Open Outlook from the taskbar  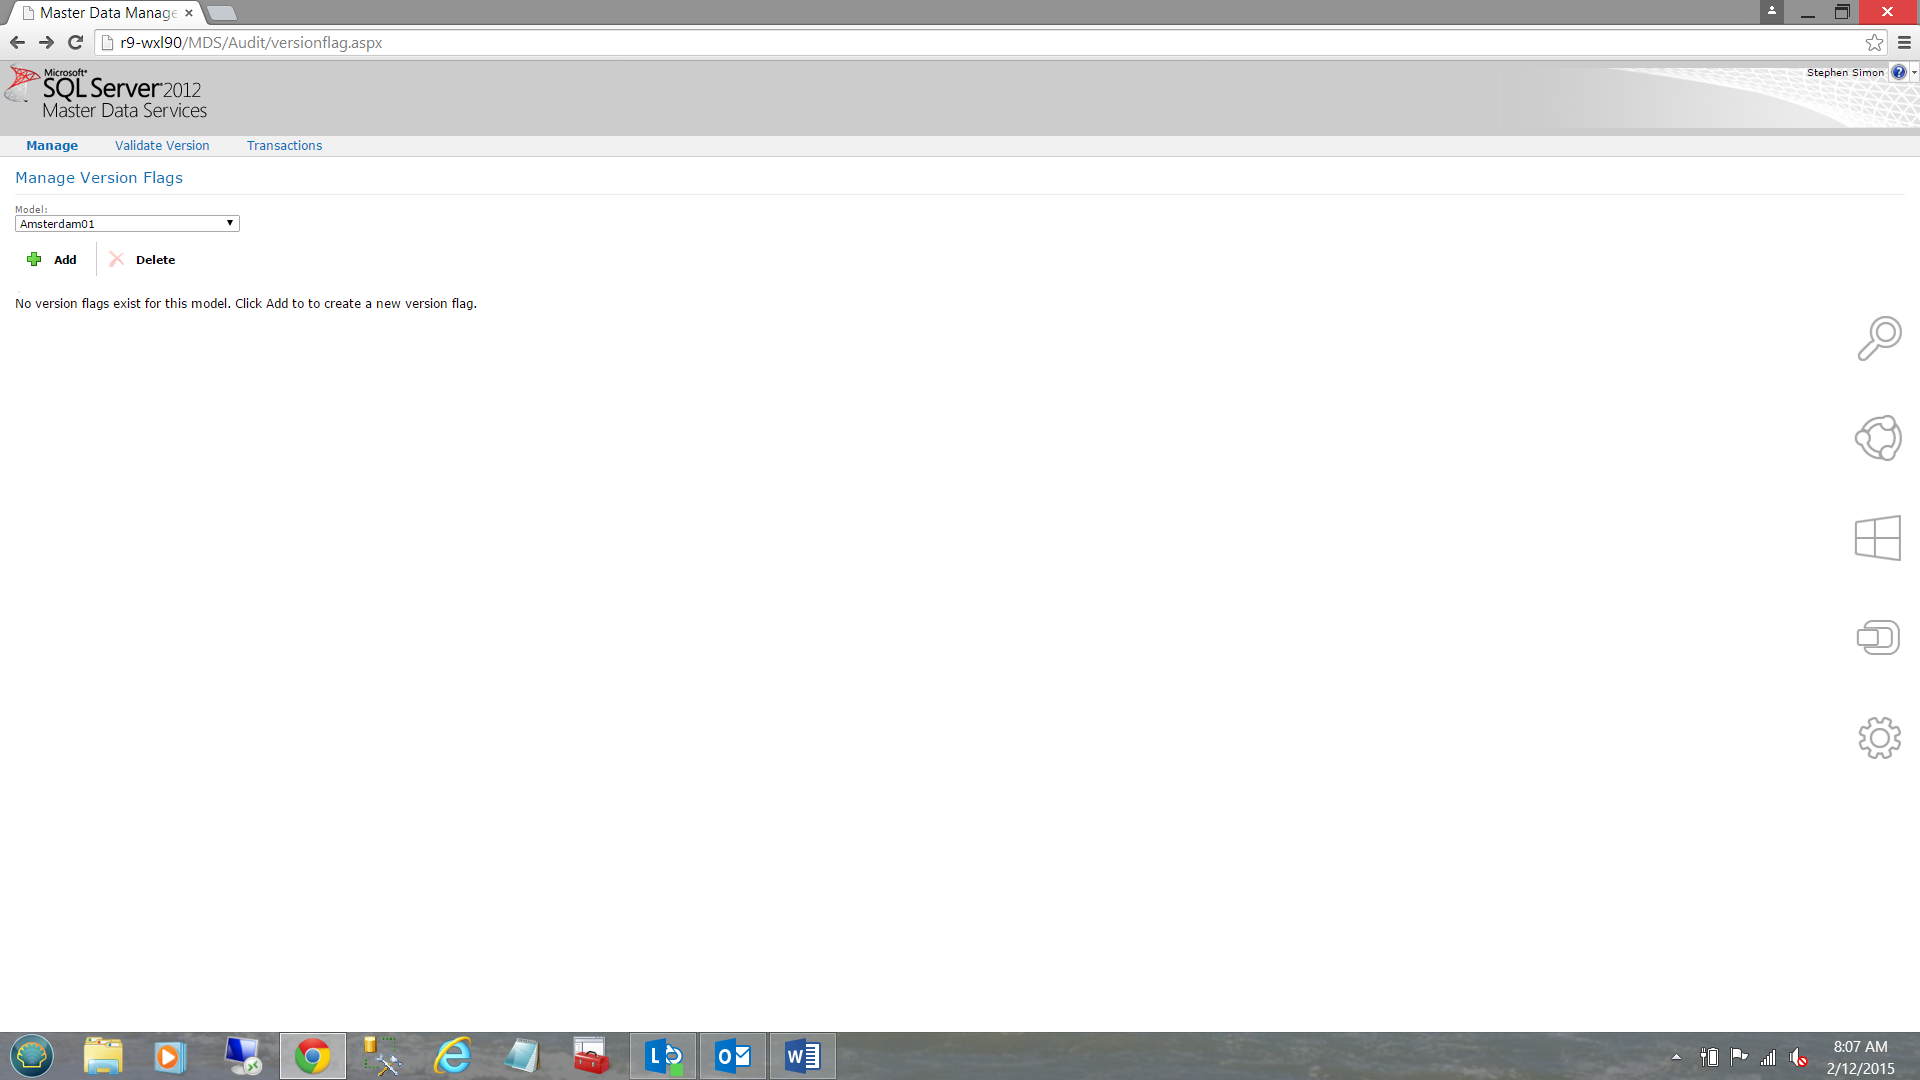click(733, 1056)
